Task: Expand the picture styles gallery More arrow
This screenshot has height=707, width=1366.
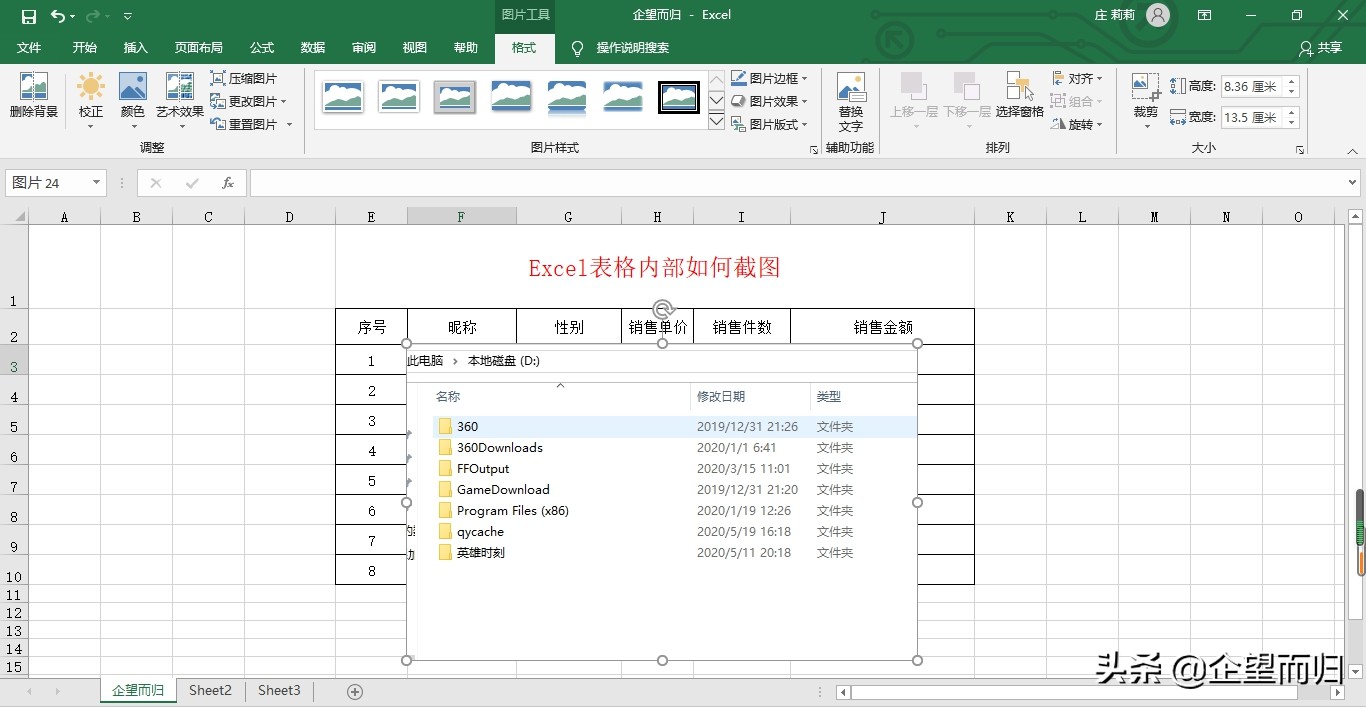Action: point(716,121)
